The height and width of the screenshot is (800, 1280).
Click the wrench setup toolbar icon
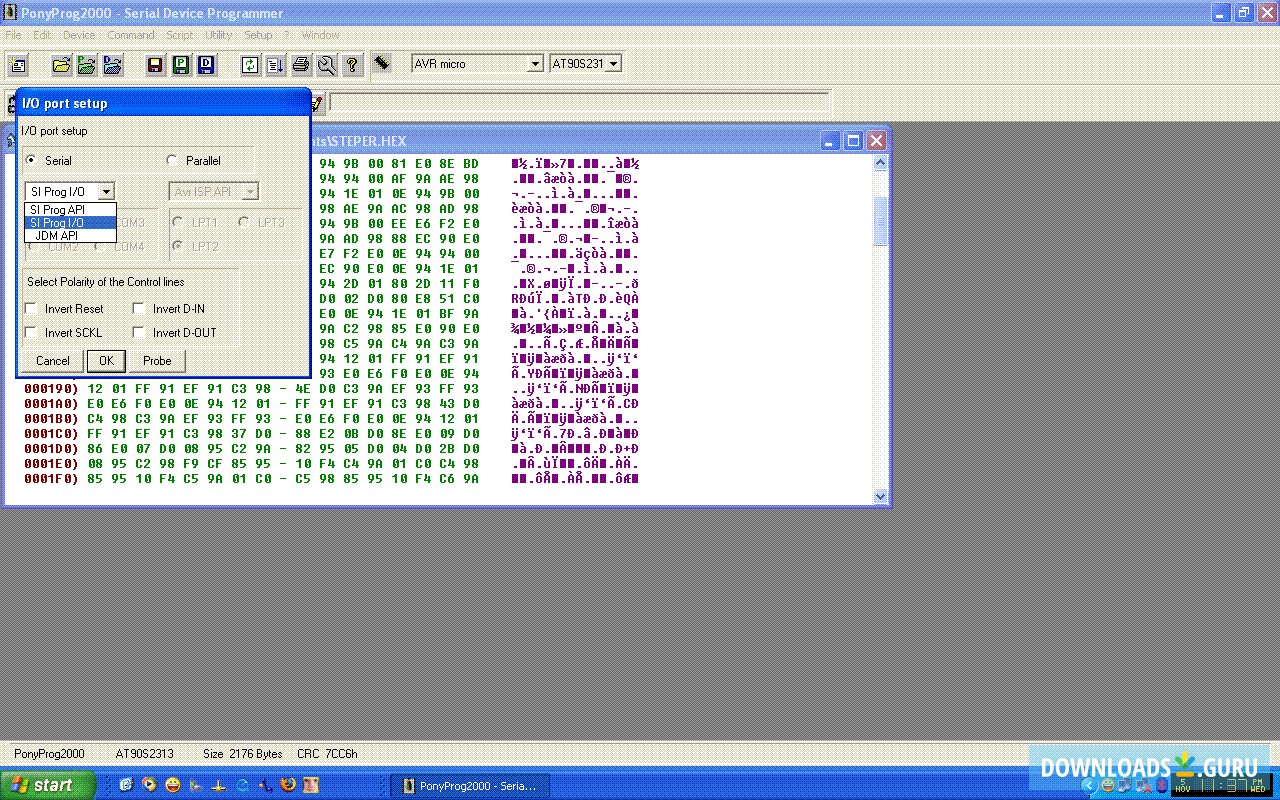pos(326,65)
